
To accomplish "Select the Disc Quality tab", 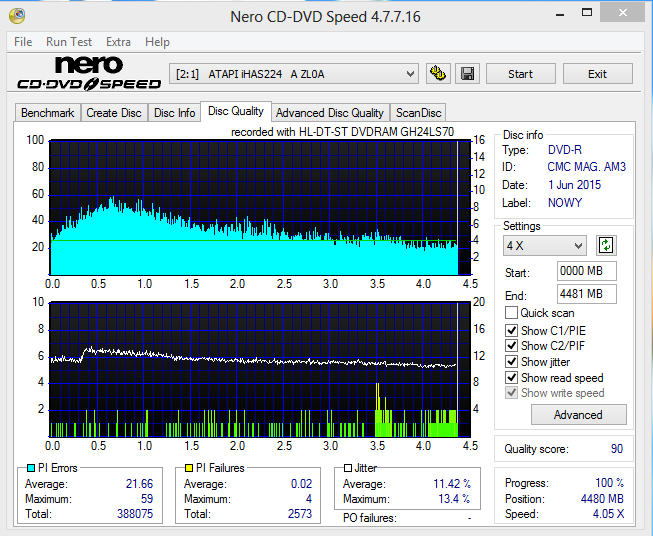I will click(x=236, y=111).
